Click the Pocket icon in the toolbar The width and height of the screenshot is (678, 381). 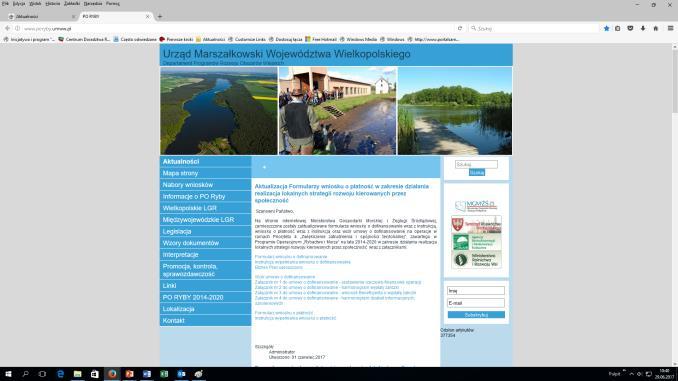(630, 28)
